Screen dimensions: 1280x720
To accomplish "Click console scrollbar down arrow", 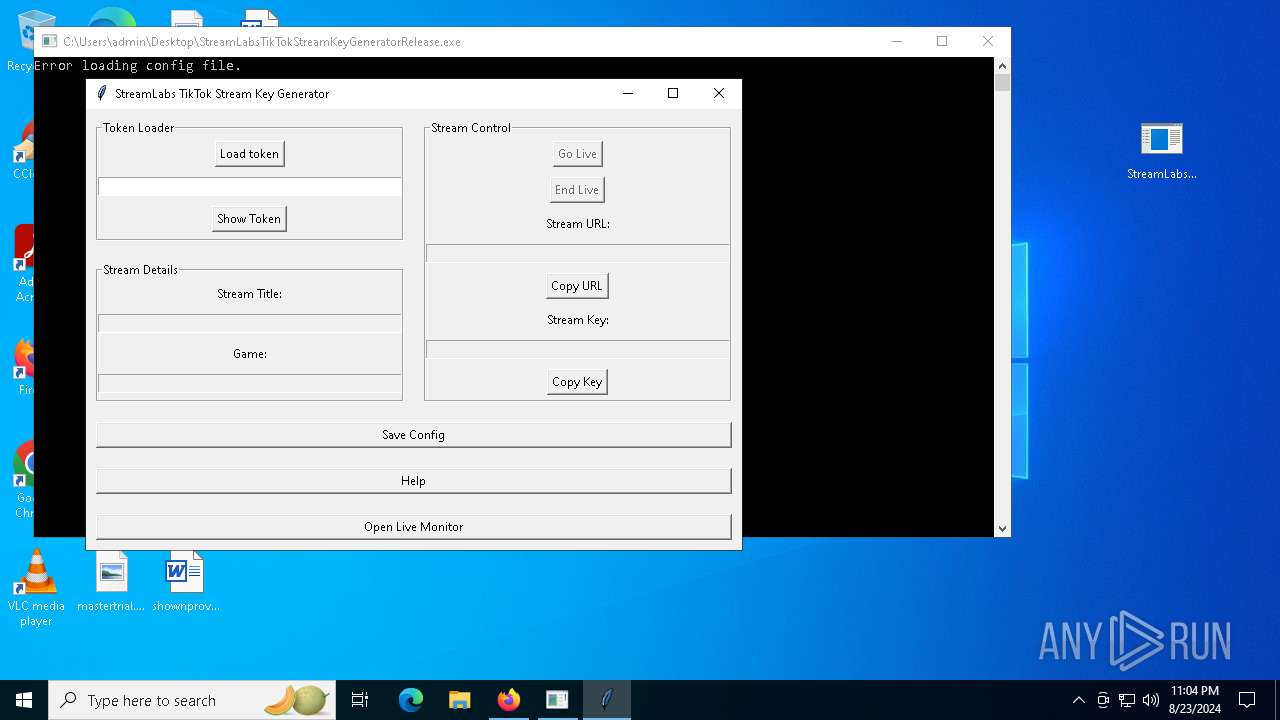I will click(x=1002, y=528).
